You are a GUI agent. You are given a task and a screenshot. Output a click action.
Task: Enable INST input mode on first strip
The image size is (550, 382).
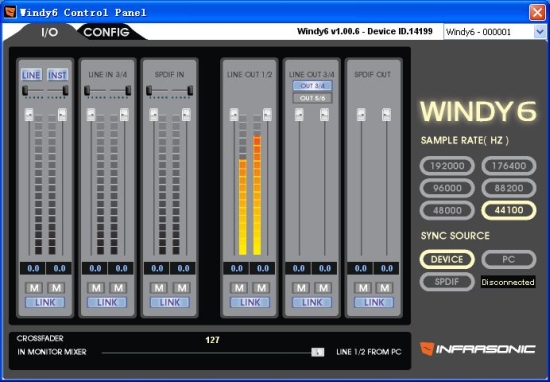point(58,75)
